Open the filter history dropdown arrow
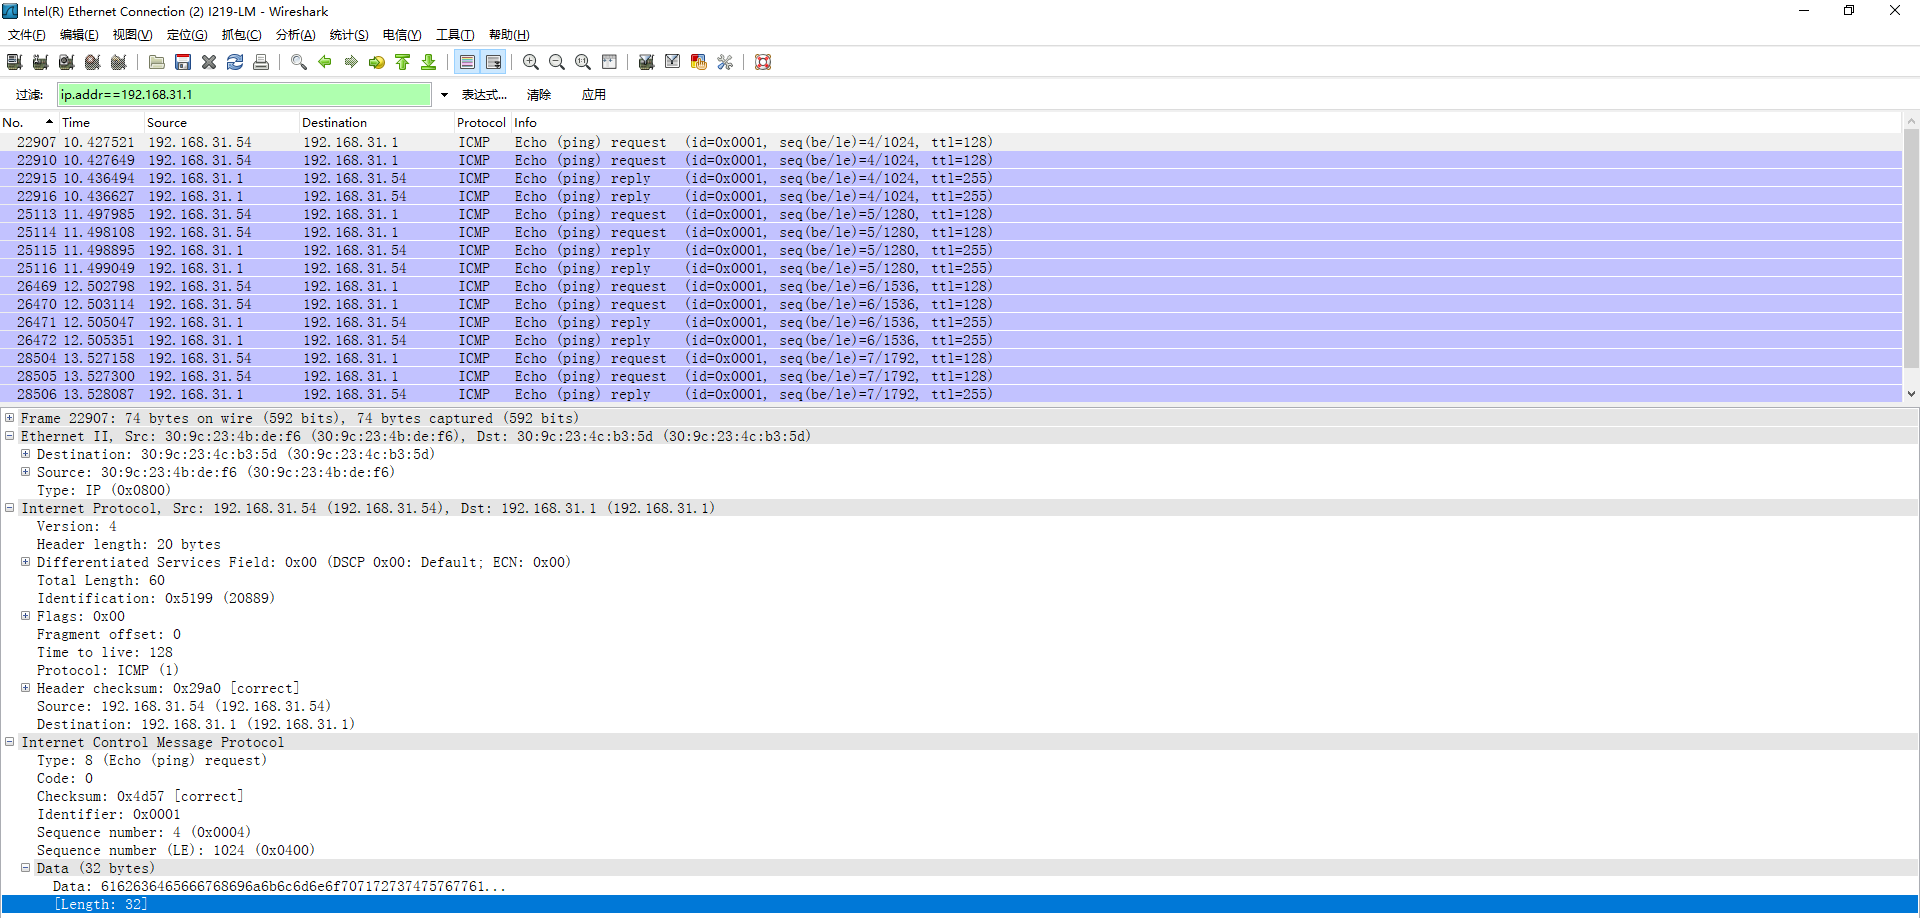This screenshot has height=918, width=1920. [x=444, y=95]
